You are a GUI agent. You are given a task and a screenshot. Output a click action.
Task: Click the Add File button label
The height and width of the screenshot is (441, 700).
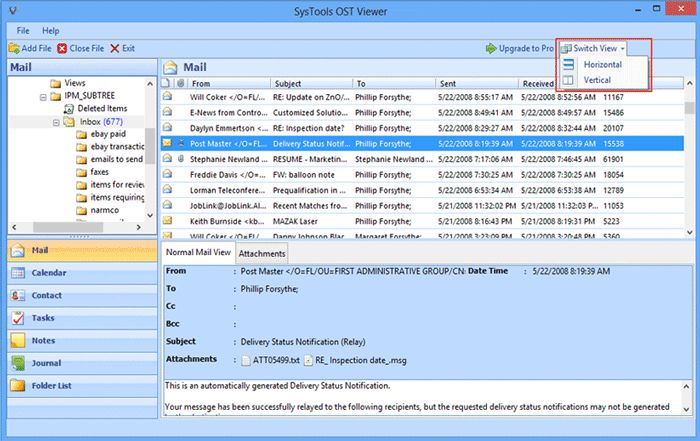pyautogui.click(x=36, y=48)
